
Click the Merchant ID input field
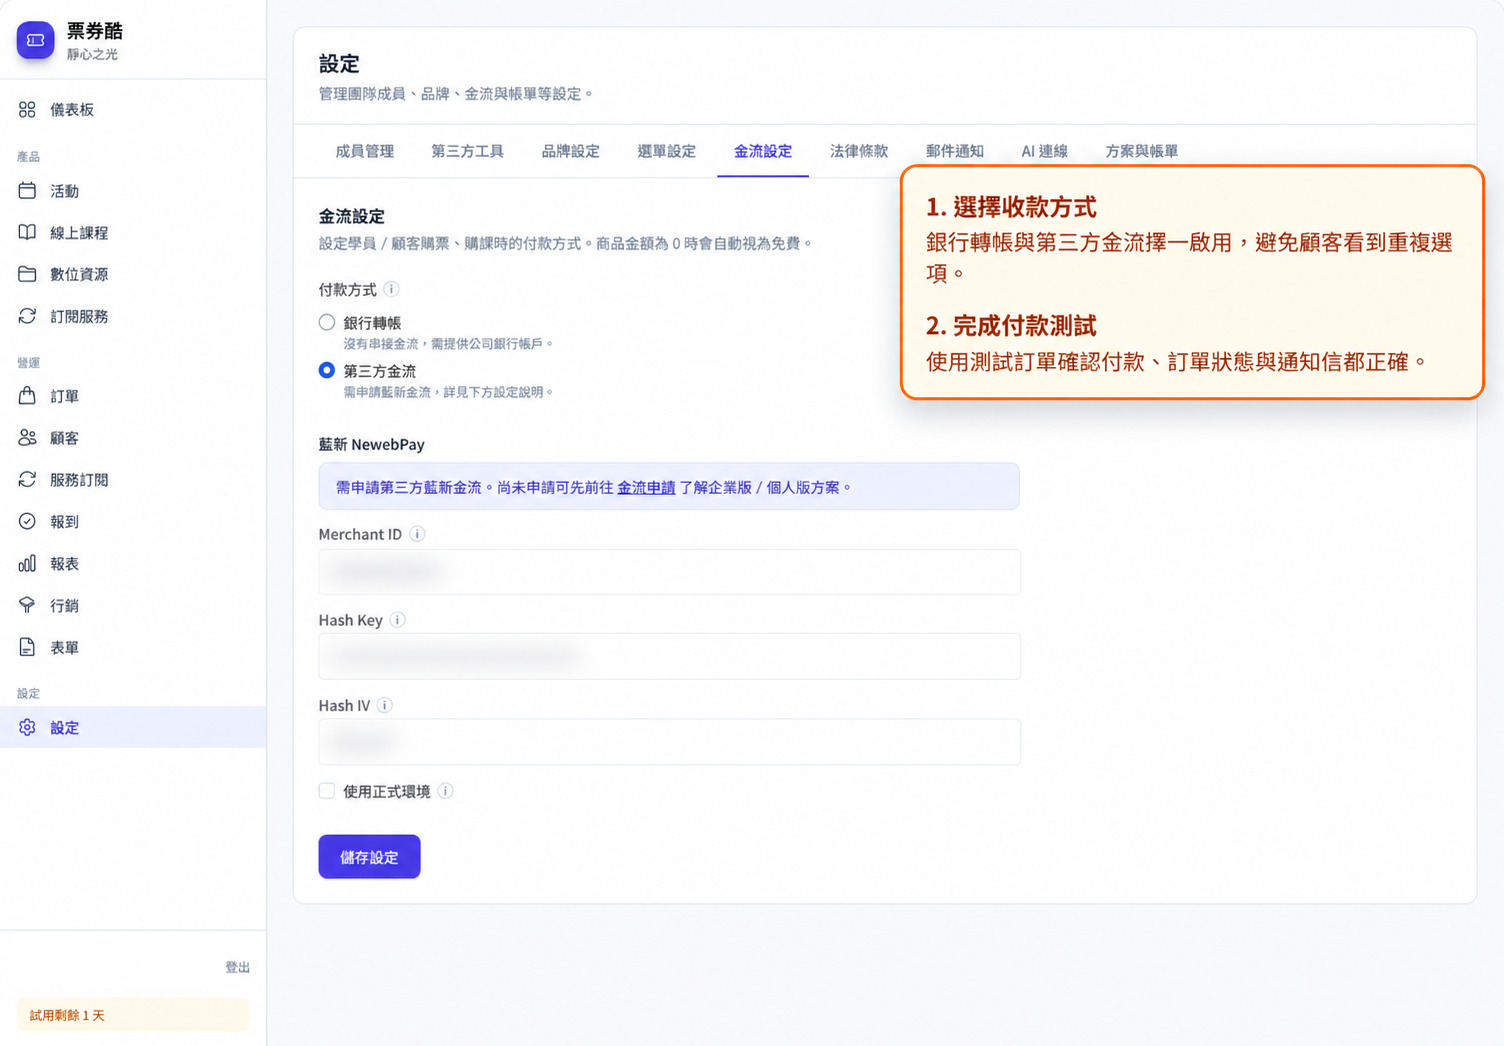point(669,572)
